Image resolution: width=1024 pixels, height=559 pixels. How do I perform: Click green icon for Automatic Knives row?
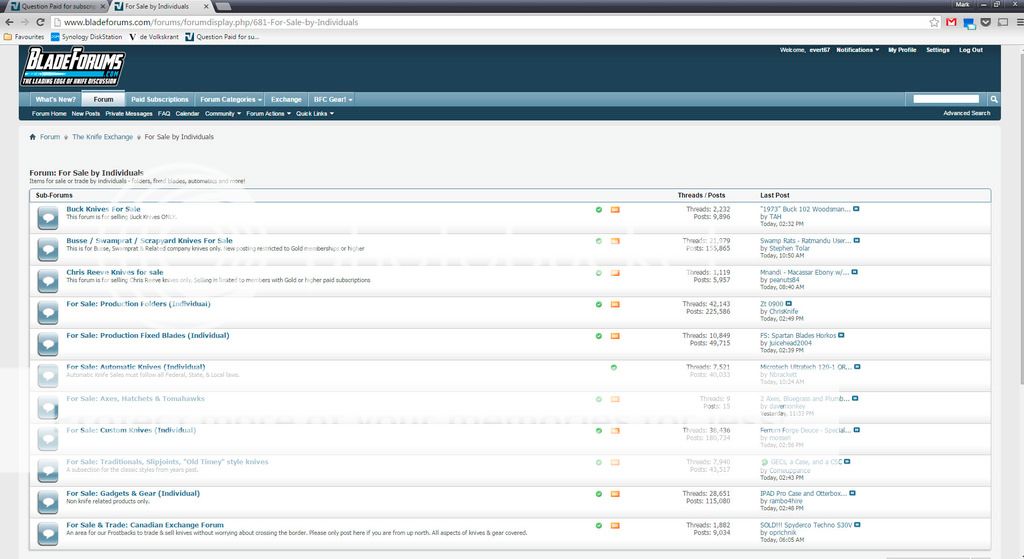(613, 368)
